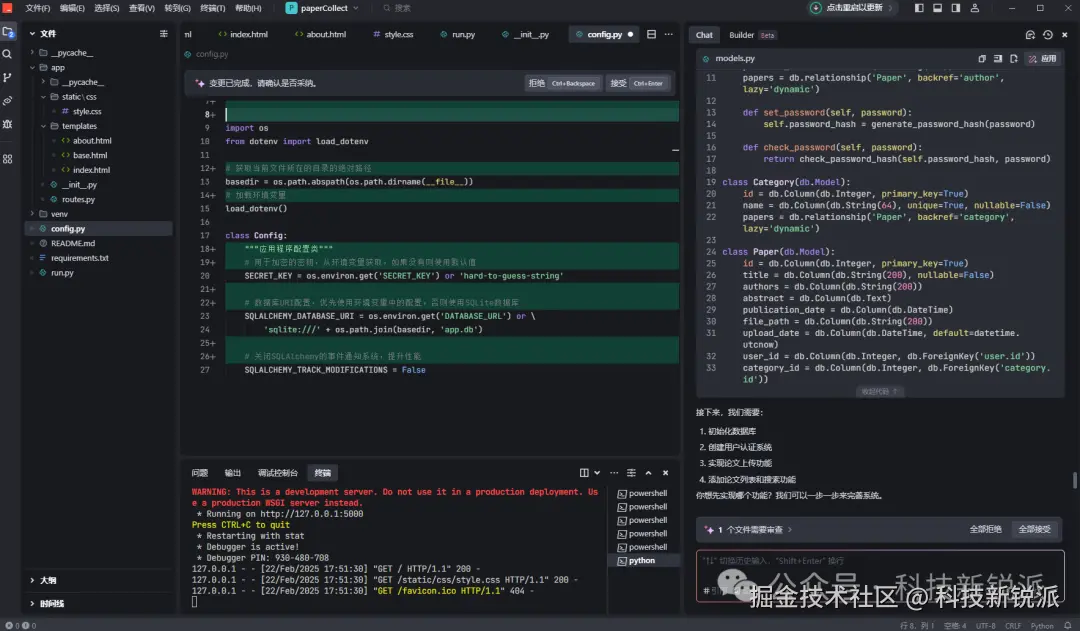Toggle the right sidebar layout
Screen dimensions: 1080x631
pyautogui.click(x=956, y=8)
